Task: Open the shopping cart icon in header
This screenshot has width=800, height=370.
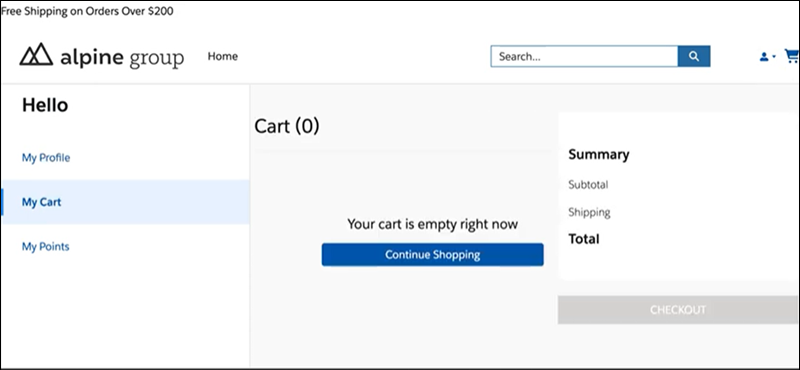Action: tap(792, 56)
